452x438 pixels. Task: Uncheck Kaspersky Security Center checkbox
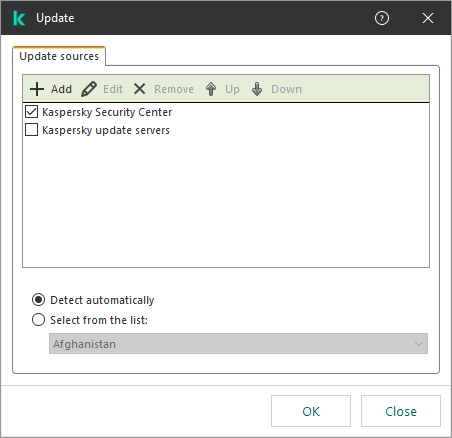click(x=31, y=112)
